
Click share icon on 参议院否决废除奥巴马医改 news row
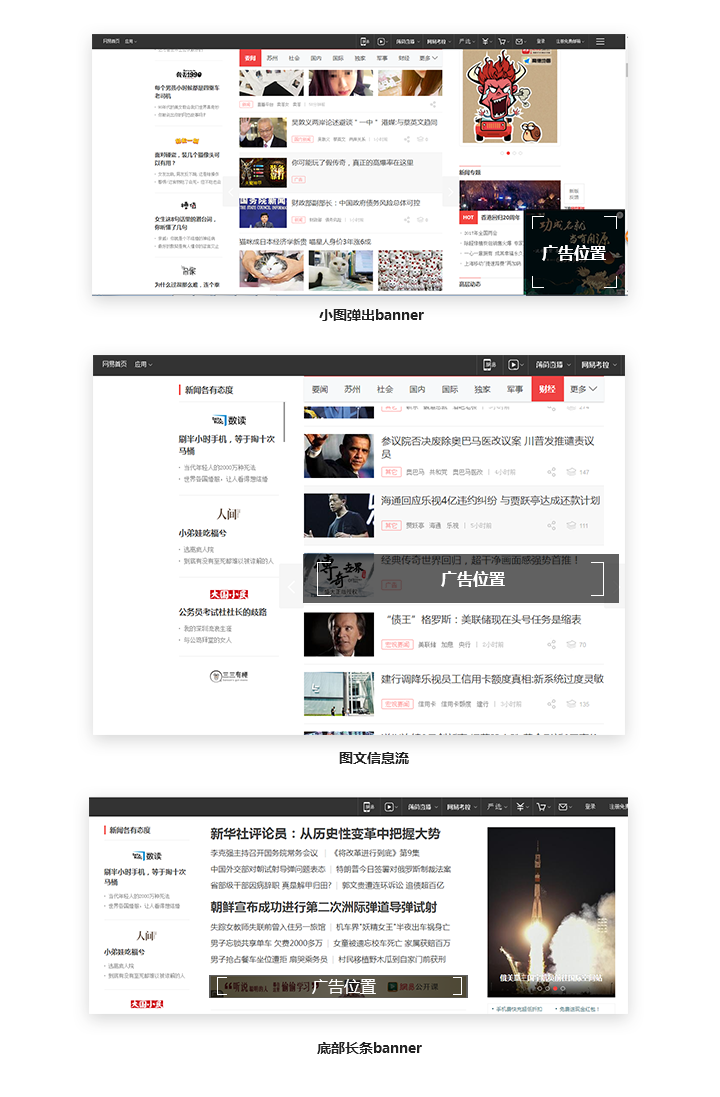tap(551, 472)
